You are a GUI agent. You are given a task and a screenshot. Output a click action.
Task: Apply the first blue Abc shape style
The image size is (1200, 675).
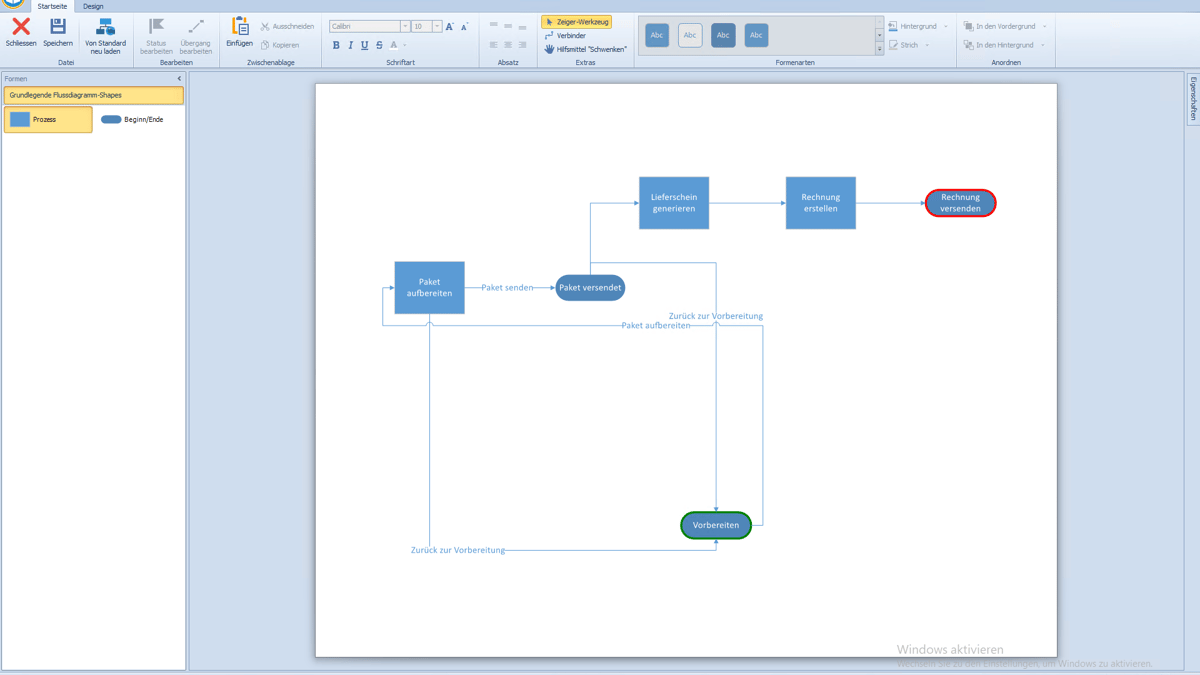tap(657, 36)
